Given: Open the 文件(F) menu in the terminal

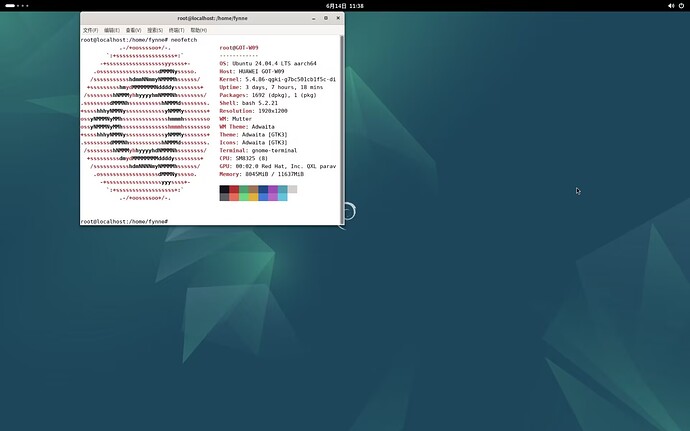Looking at the screenshot, I should (90, 30).
